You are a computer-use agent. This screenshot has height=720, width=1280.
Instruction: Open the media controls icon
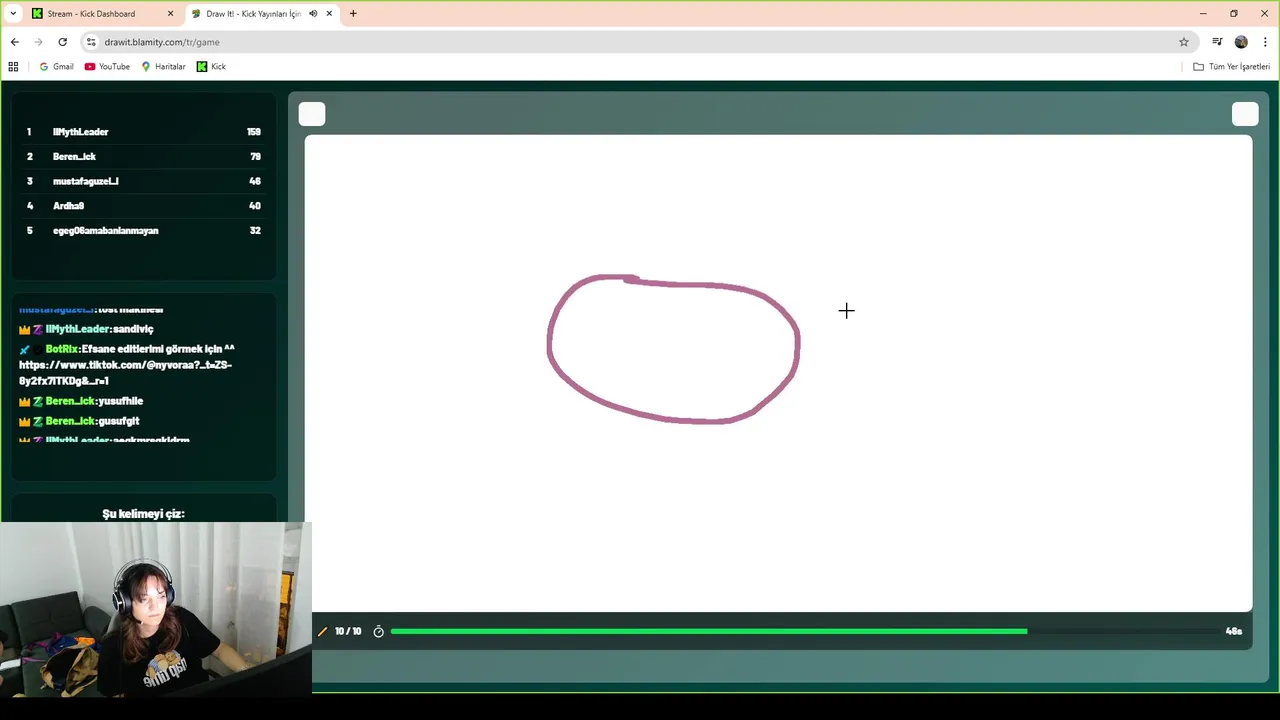(x=1217, y=42)
